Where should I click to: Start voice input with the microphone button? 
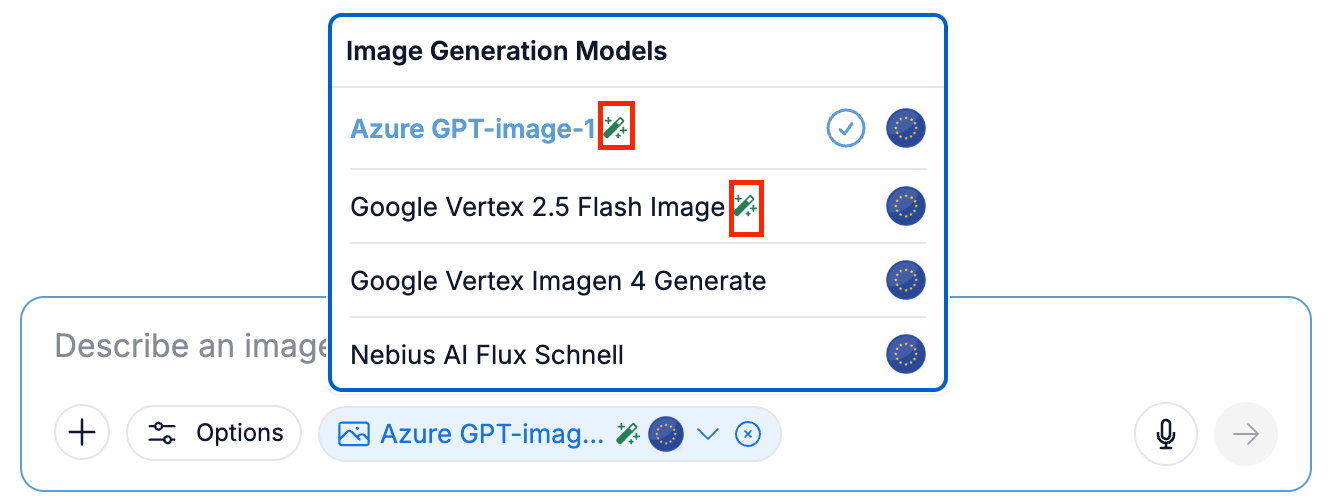1165,433
